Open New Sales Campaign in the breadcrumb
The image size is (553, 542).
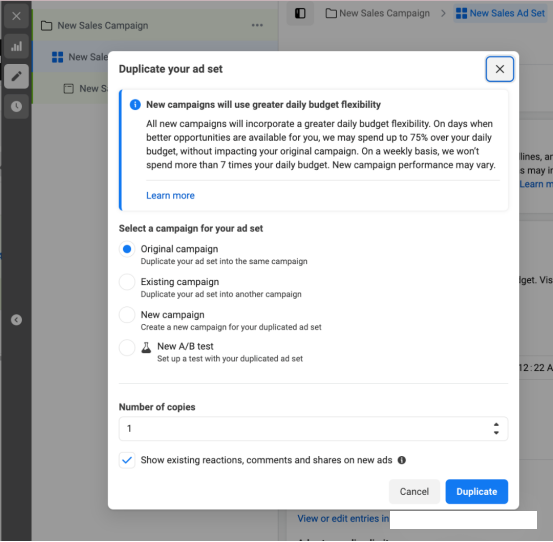click(x=377, y=13)
